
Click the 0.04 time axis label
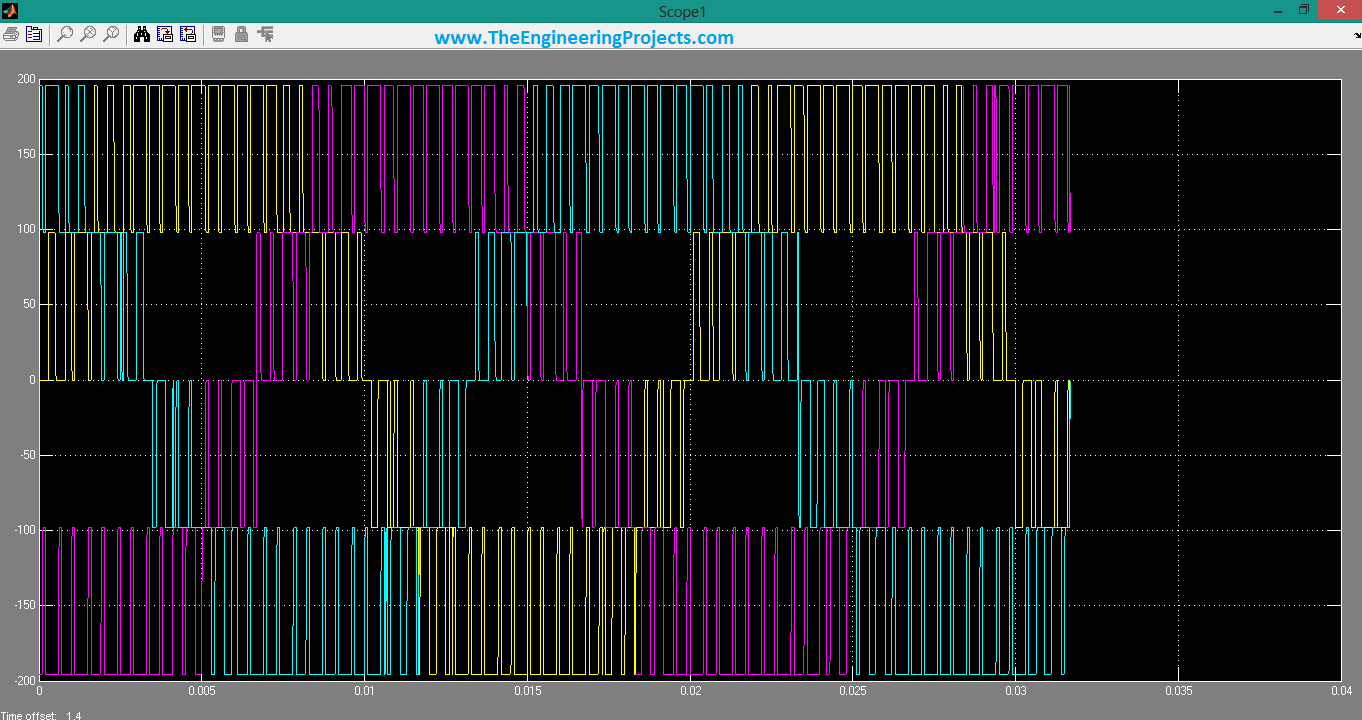tap(1340, 691)
